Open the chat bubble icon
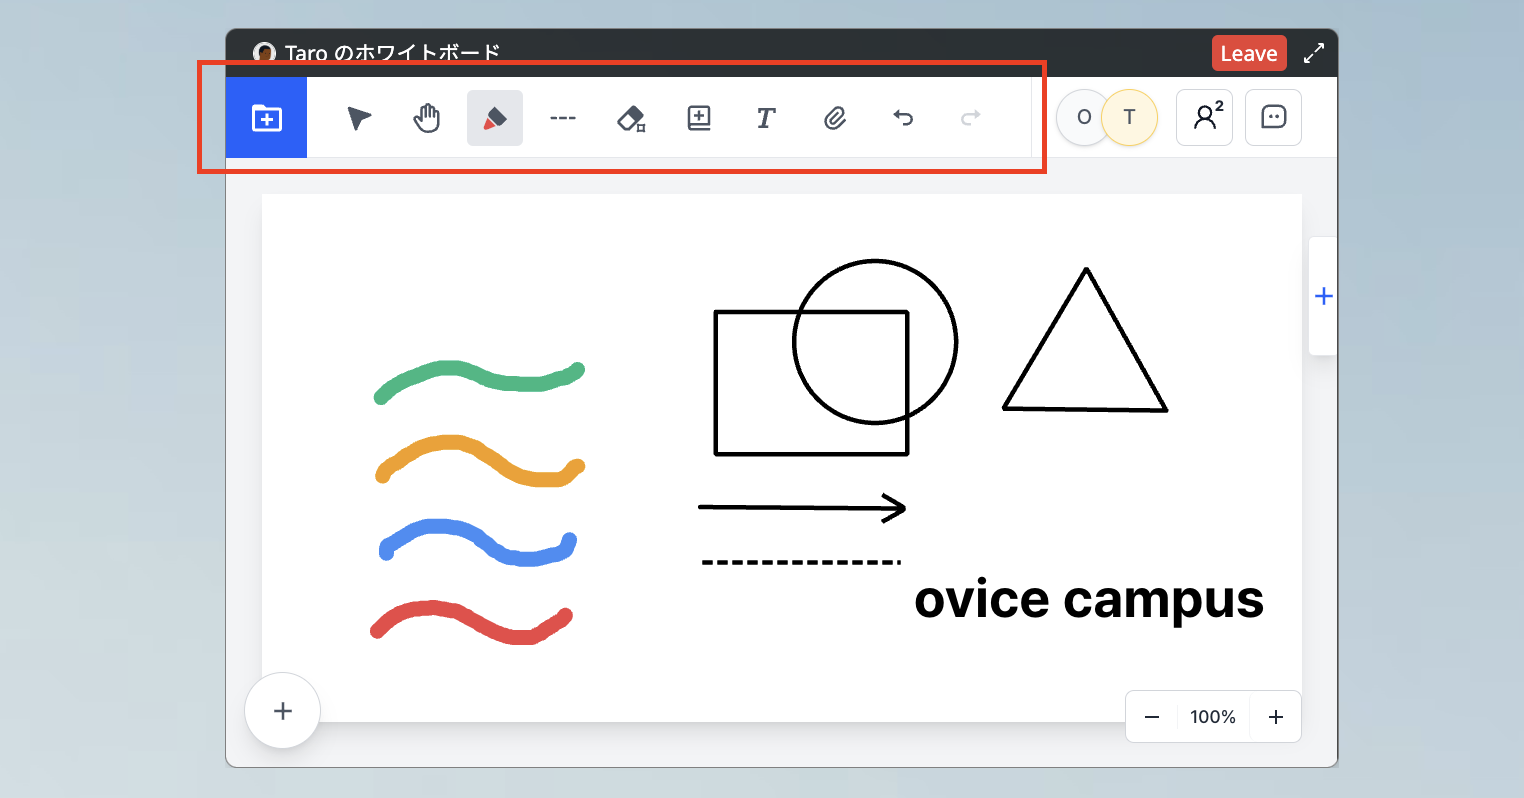The image size is (1524, 798). 1273,118
